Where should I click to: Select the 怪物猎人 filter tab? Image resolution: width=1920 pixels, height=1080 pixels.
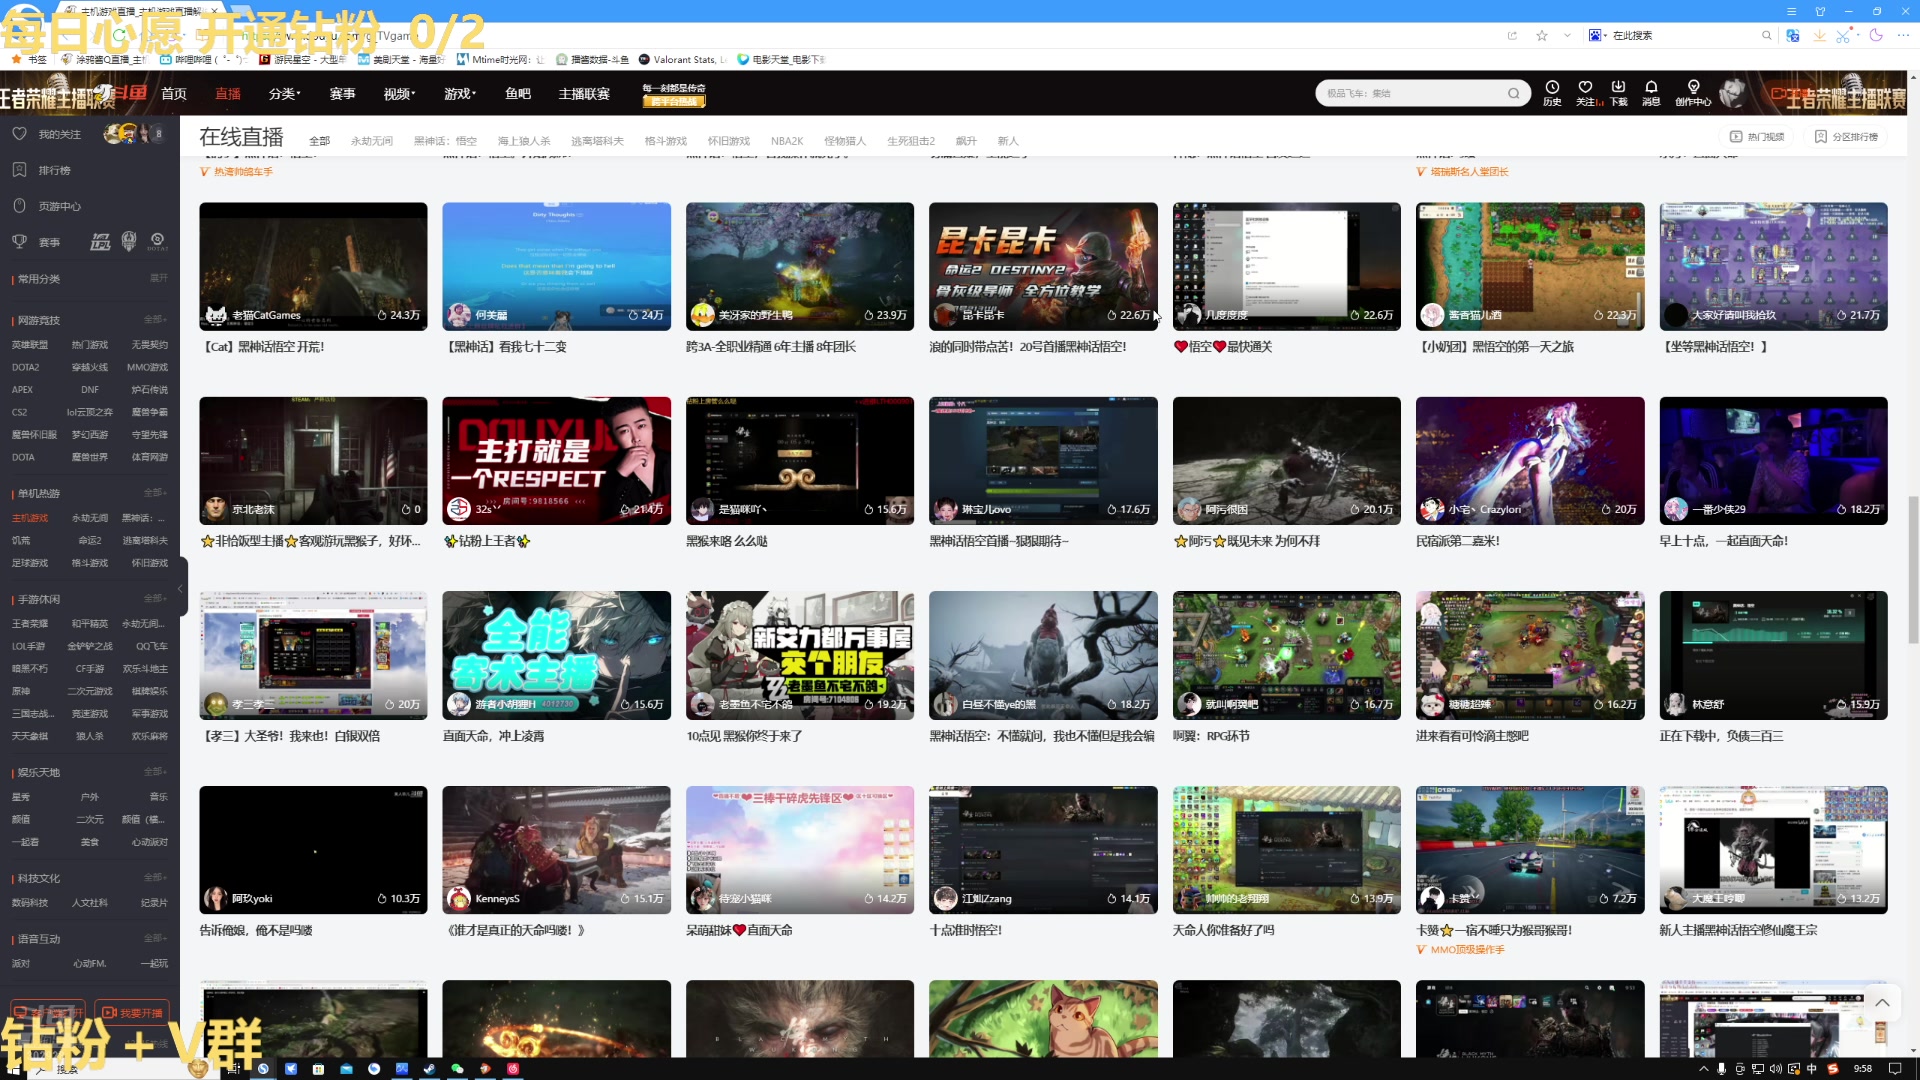pos(845,141)
